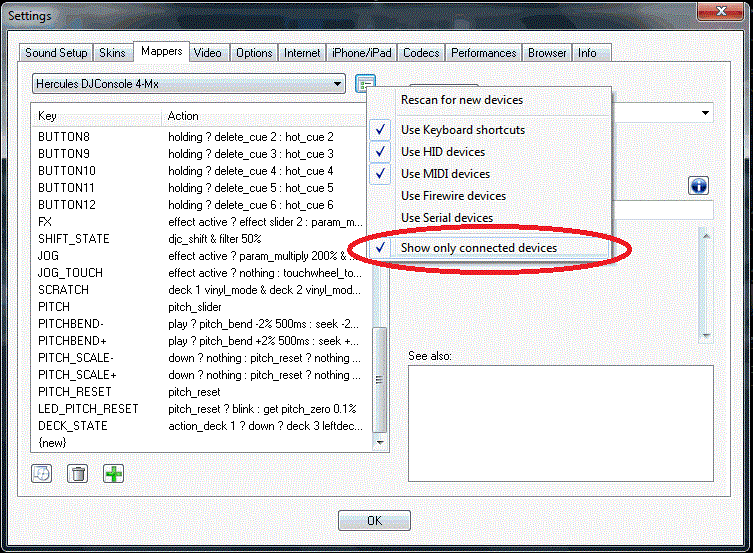753x553 pixels.
Task: Open the Options tab
Action: [x=254, y=53]
